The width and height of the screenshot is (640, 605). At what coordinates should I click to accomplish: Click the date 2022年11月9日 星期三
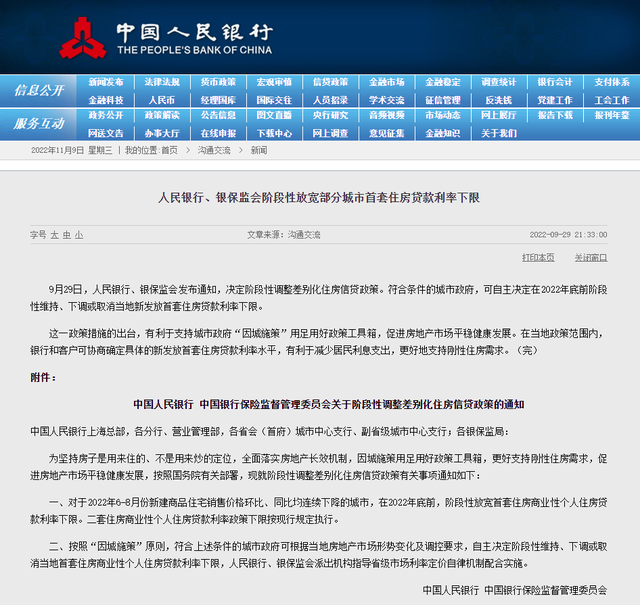(x=71, y=150)
